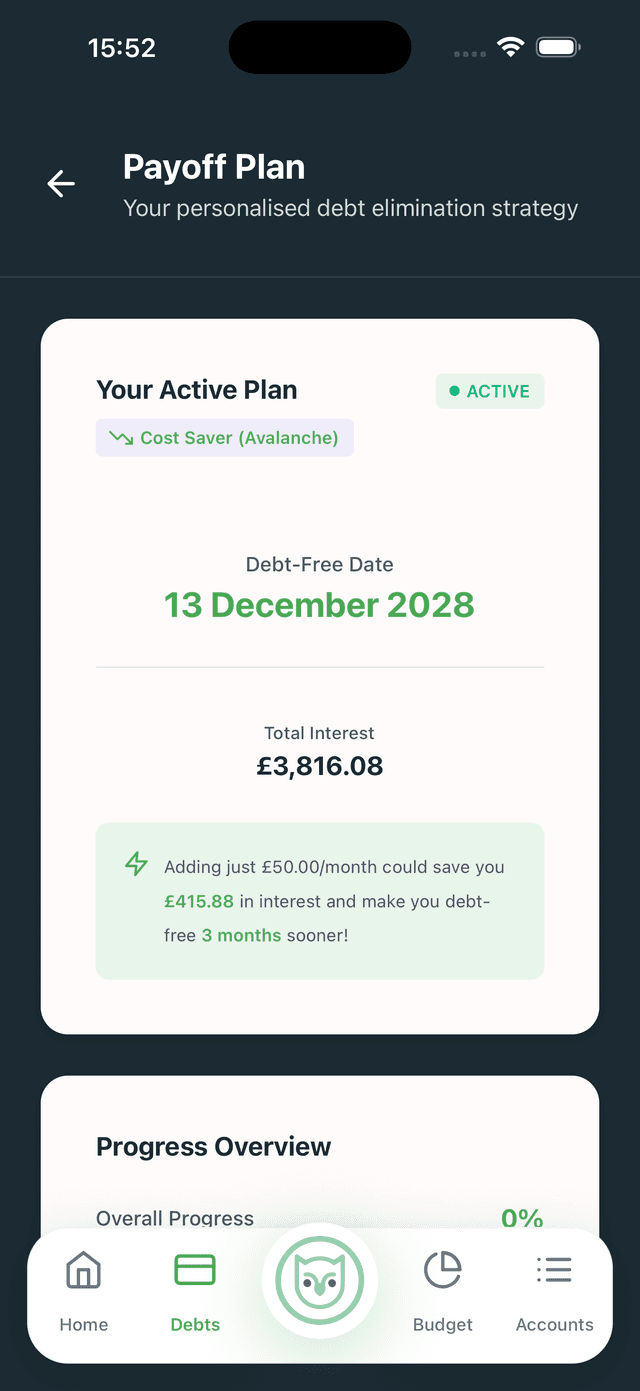Select the Cost Saver (Avalanche) chip
Viewport: 640px width, 1391px height.
(x=225, y=438)
